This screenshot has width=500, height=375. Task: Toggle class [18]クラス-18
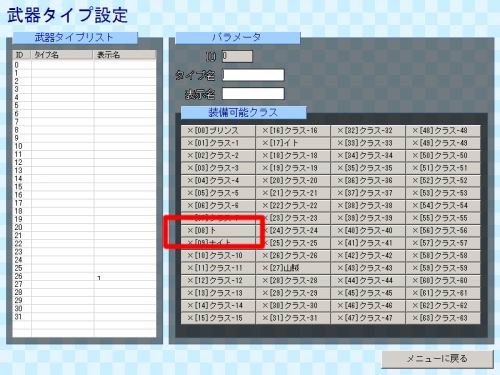(x=293, y=156)
